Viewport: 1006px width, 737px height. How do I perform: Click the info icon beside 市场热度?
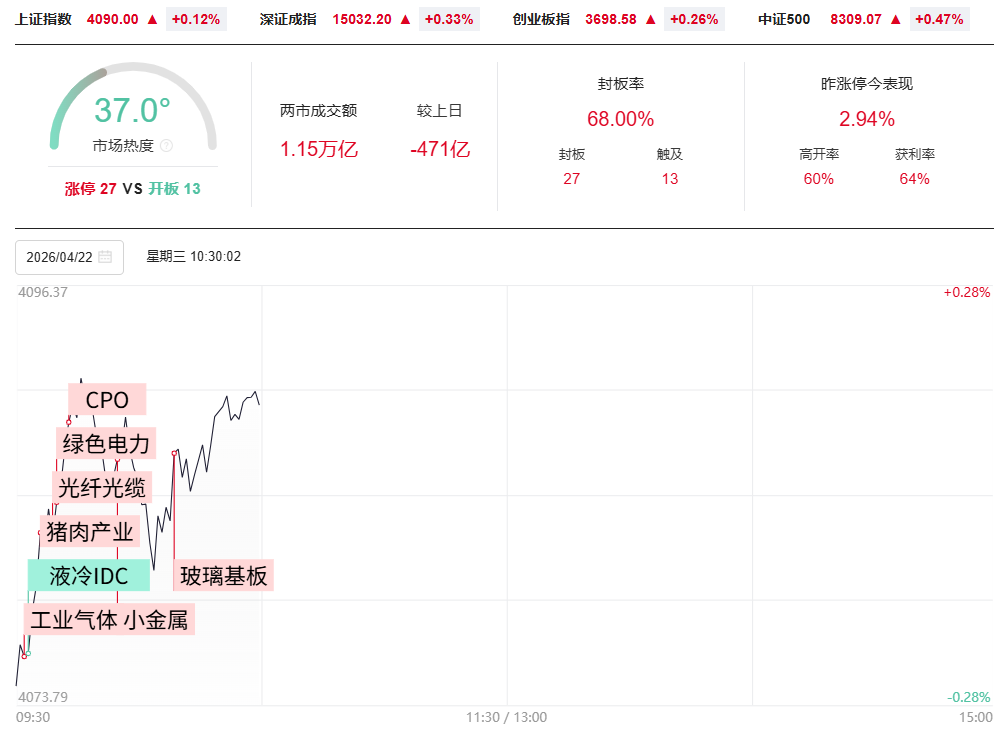pyautogui.click(x=166, y=146)
